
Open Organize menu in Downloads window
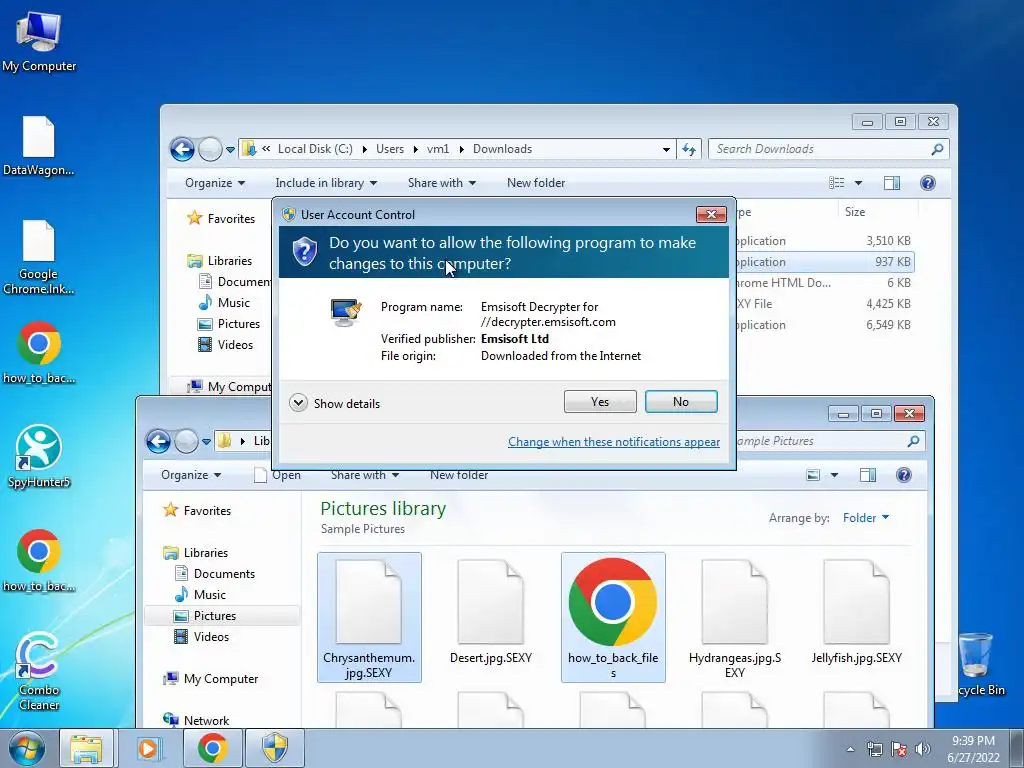[x=215, y=184]
